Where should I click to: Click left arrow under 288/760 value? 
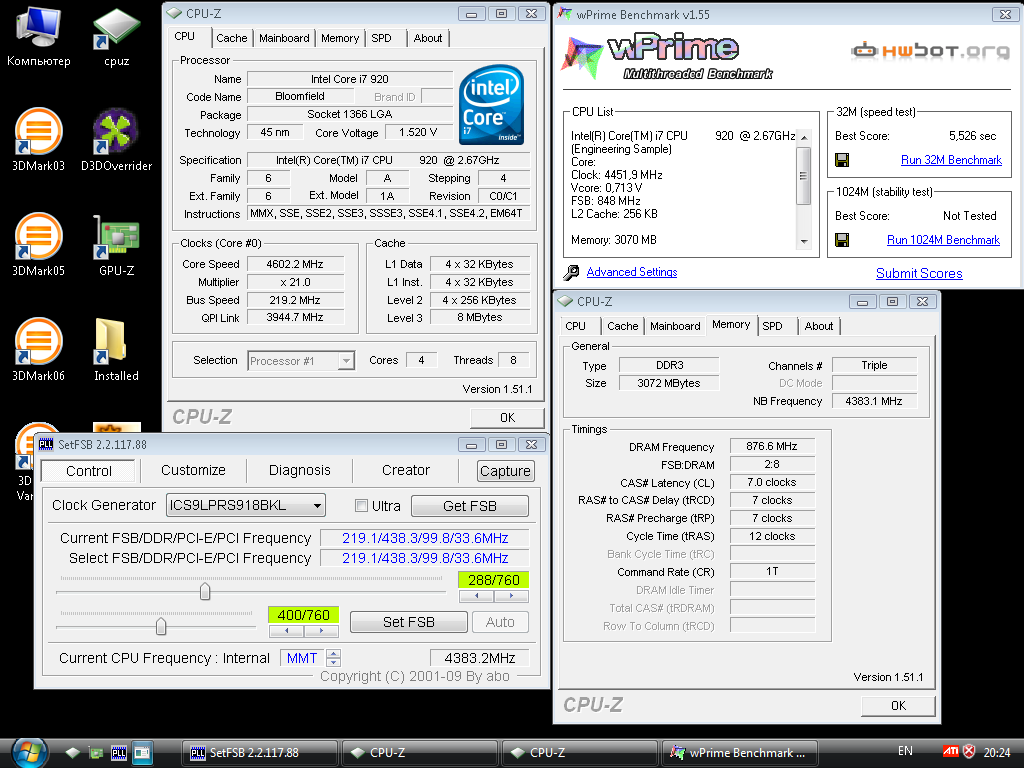[x=477, y=596]
